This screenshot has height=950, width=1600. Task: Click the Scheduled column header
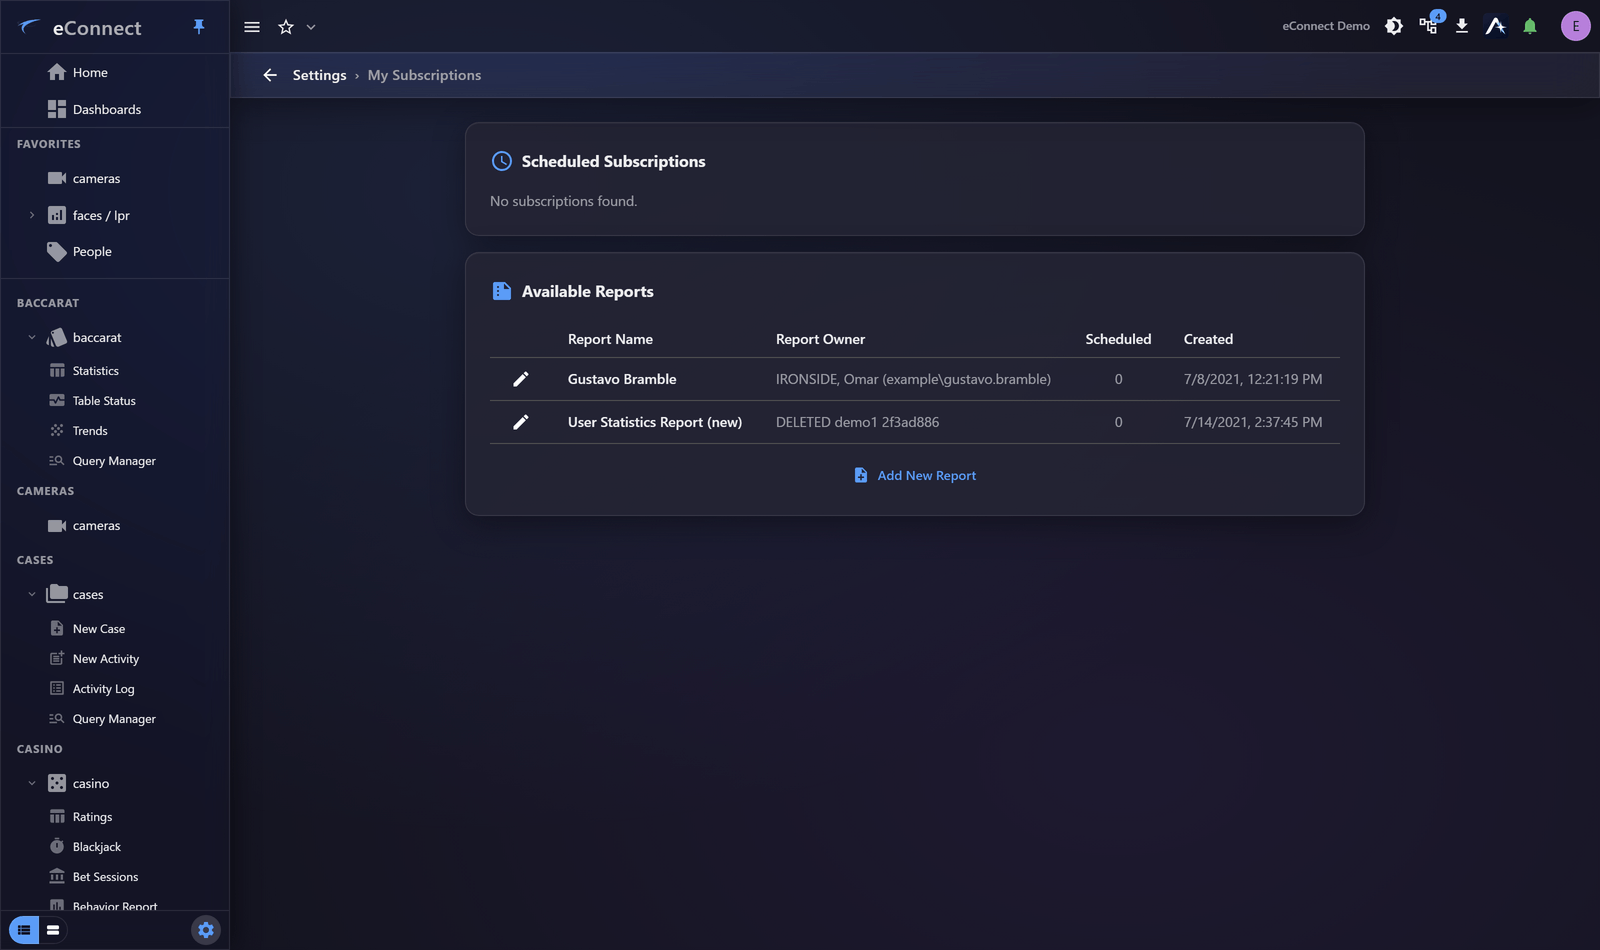click(1118, 339)
